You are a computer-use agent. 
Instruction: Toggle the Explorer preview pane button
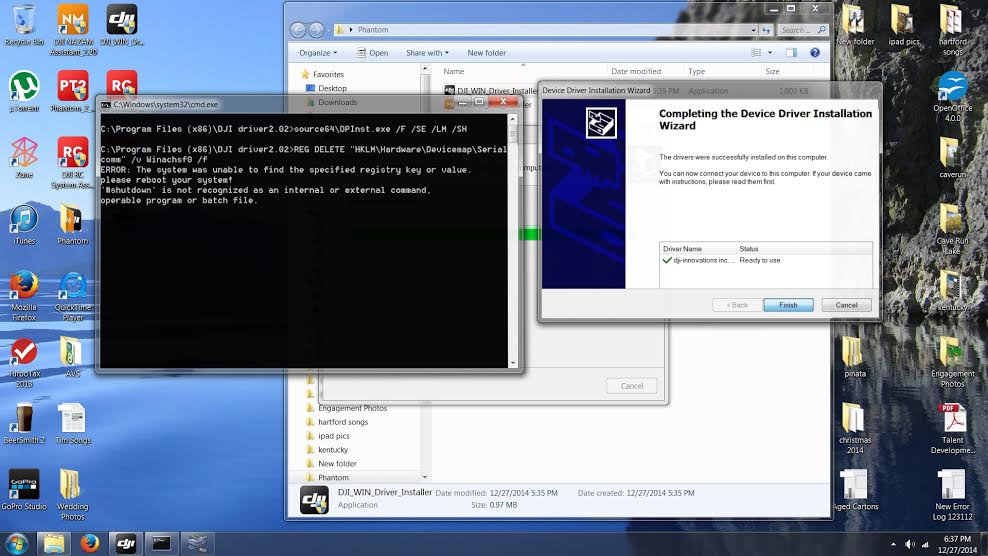tap(790, 53)
